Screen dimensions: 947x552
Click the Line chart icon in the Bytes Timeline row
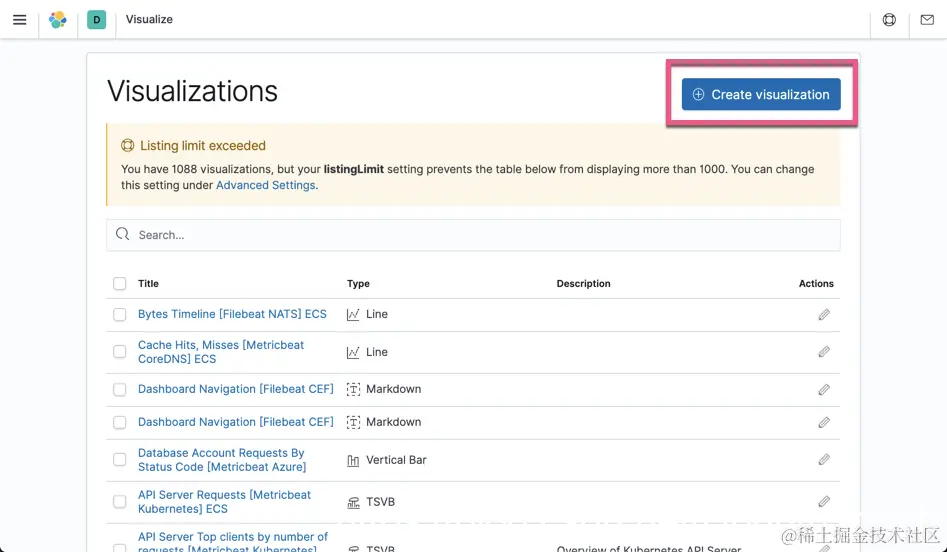coord(353,315)
